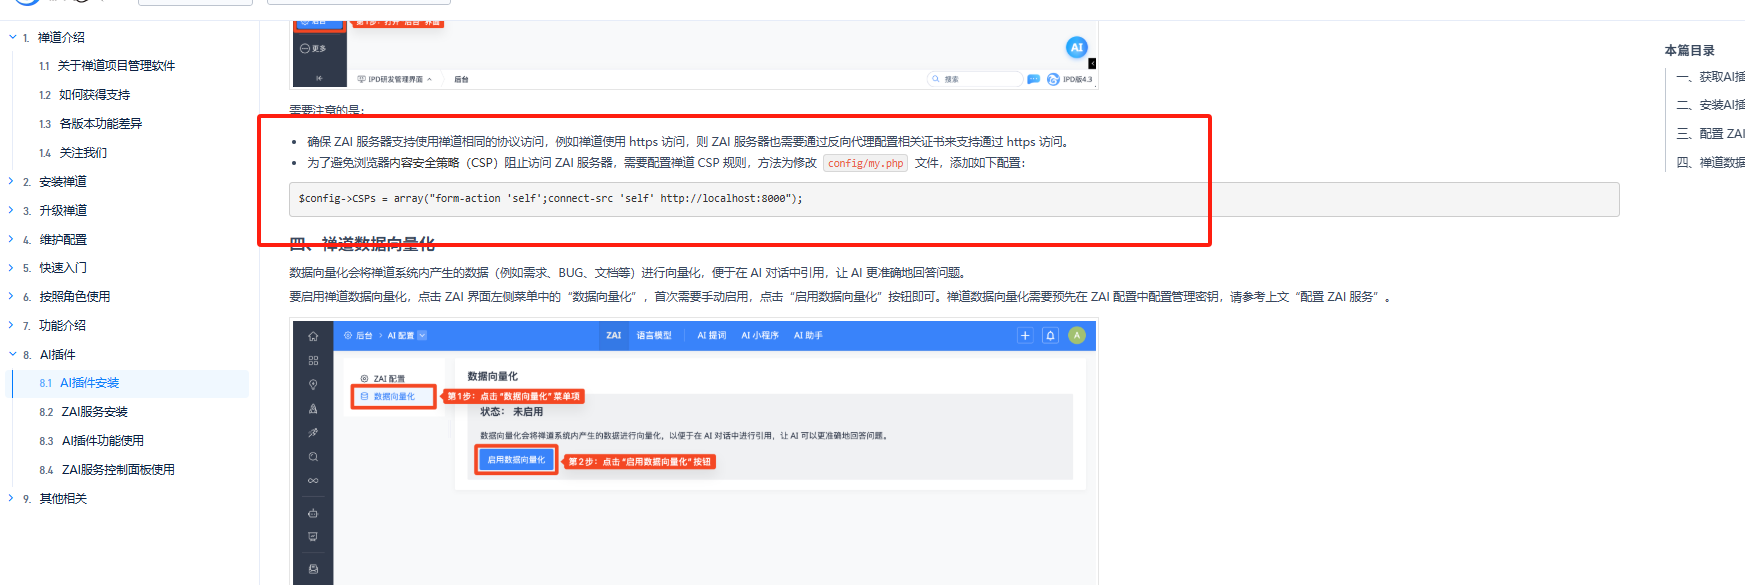Expand the 功能介绍 chapter chevron
This screenshot has width=1745, height=585.
12,325
